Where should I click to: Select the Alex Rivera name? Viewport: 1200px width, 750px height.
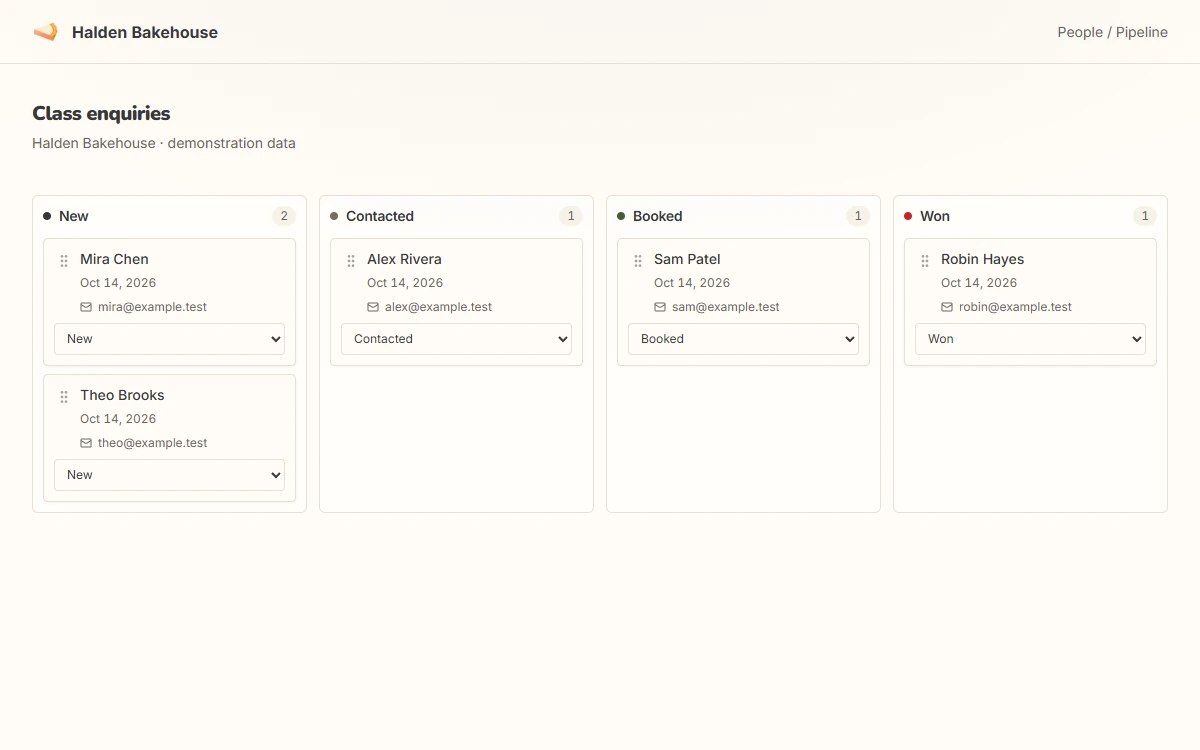404,259
